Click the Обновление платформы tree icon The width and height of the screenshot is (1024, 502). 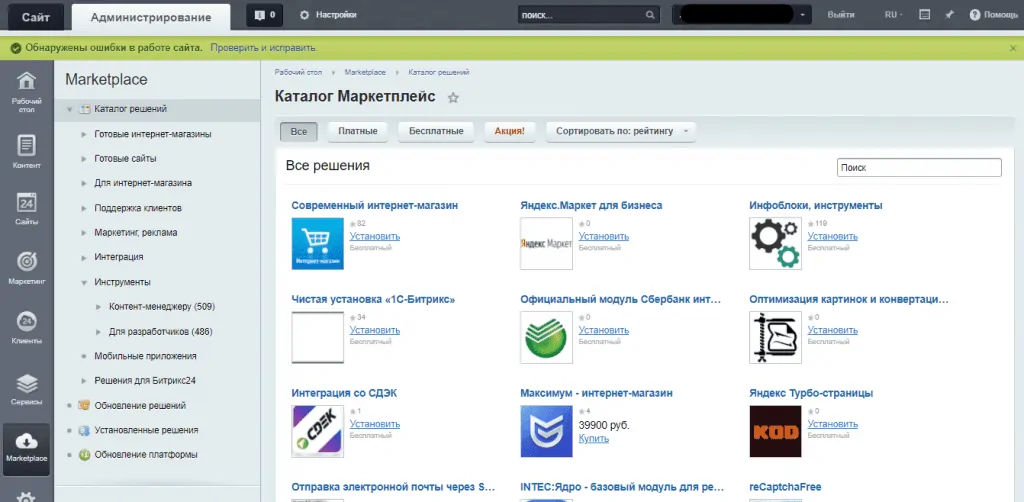tap(84, 455)
